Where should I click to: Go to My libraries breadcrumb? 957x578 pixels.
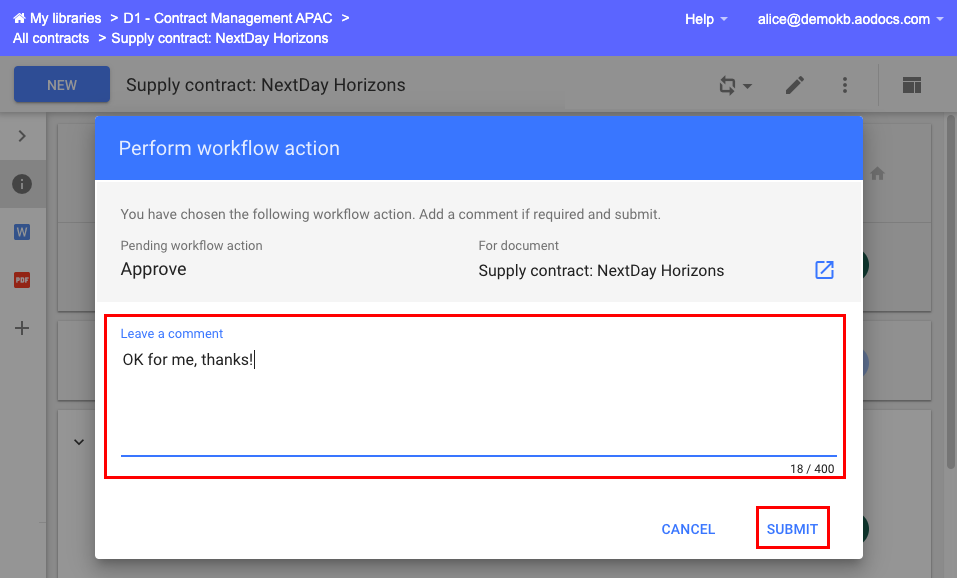click(57, 18)
